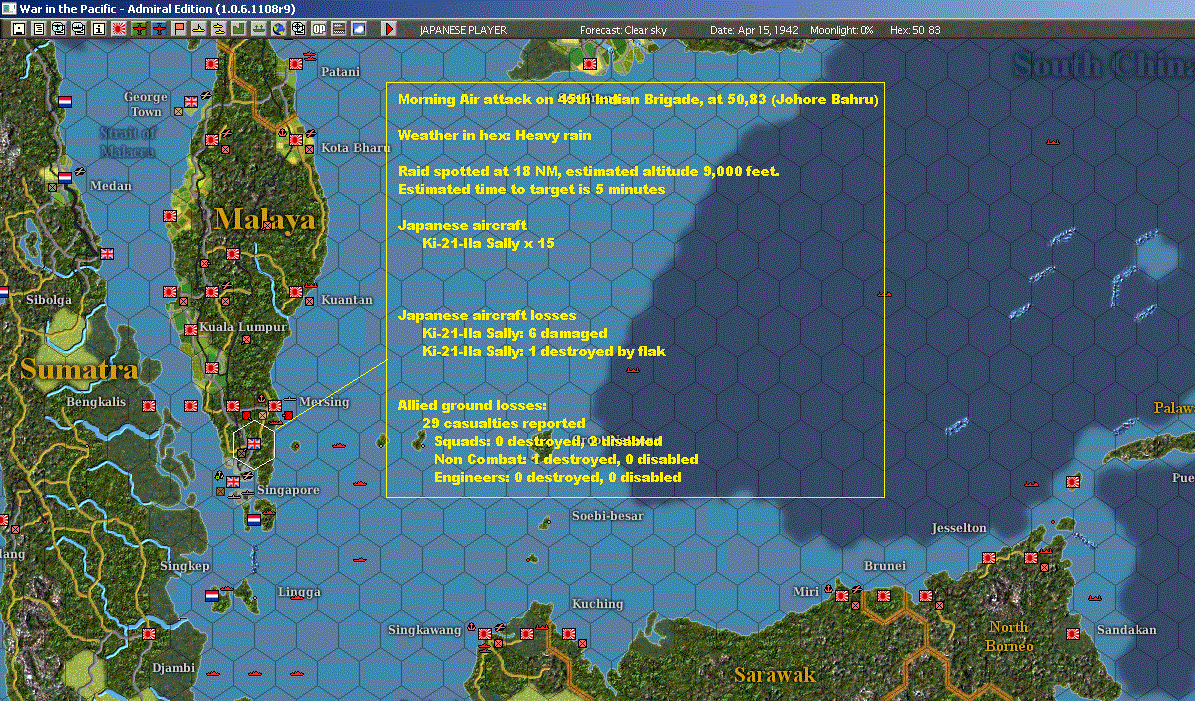Select British flag marker at George Town
This screenshot has height=701, width=1195.
click(191, 101)
